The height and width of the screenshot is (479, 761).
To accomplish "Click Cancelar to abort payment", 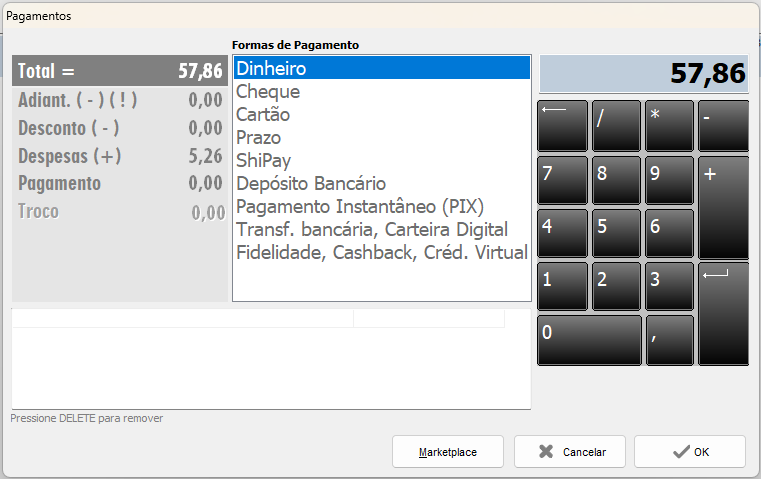I will click(570, 452).
